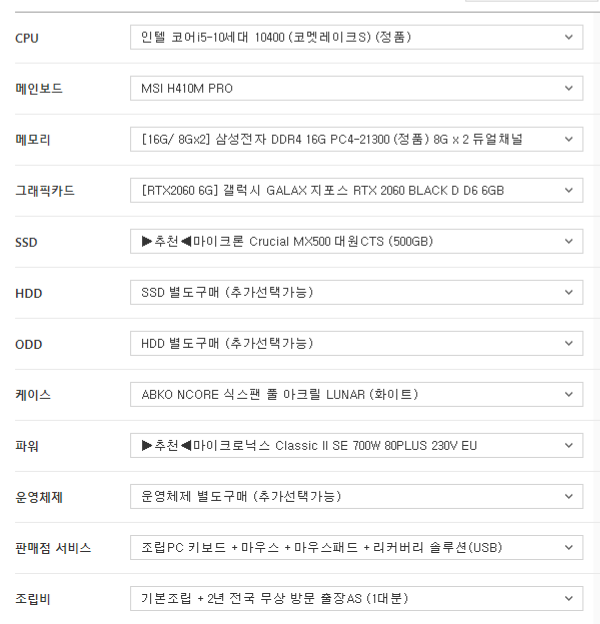The image size is (600, 624).
Task: Open the CPU selection dropdown
Action: tap(356, 38)
